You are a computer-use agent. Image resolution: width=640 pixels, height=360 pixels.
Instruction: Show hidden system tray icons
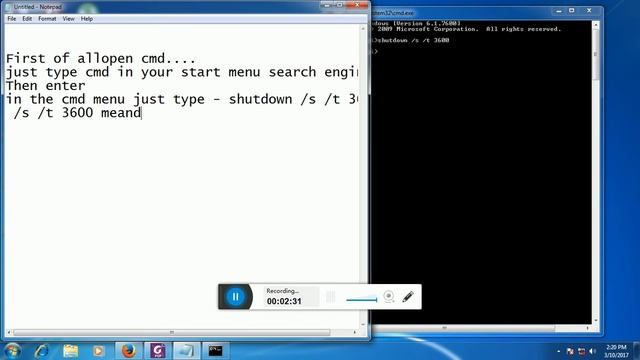558,351
